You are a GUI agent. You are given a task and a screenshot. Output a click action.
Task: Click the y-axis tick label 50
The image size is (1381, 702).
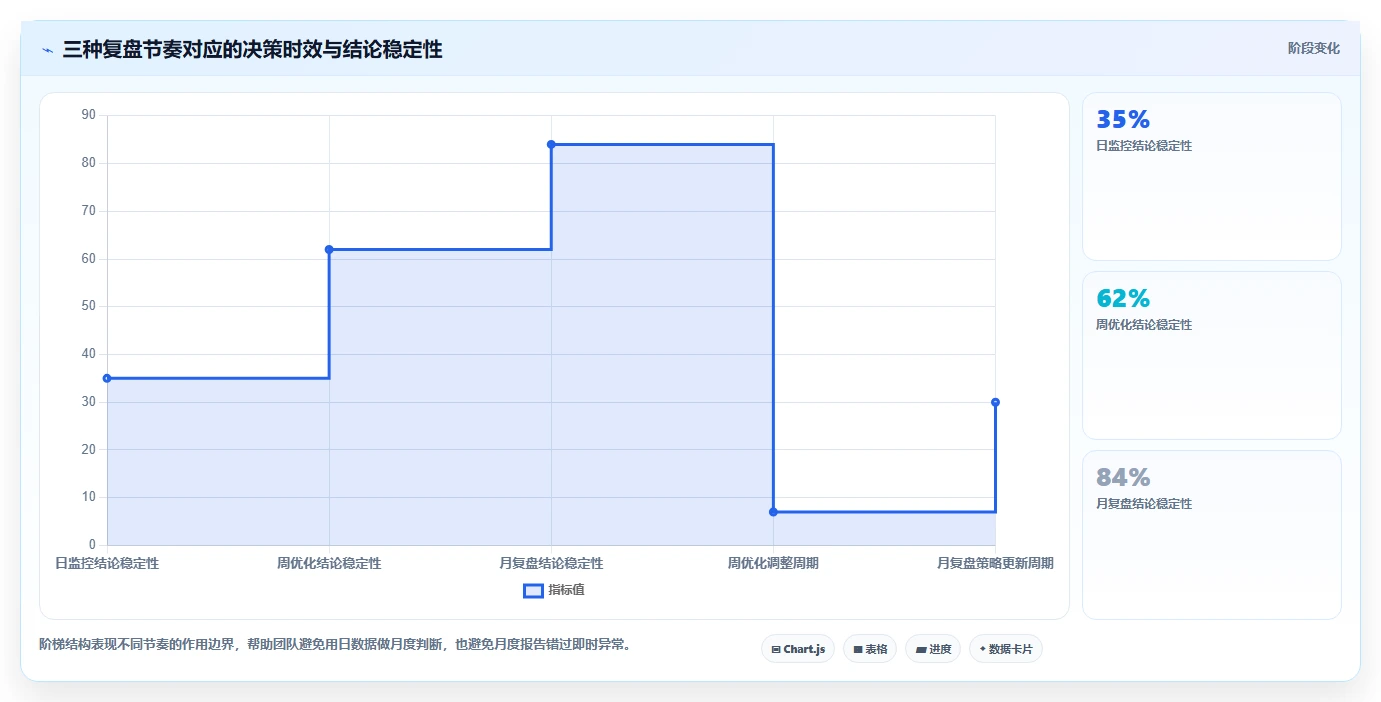(88, 306)
